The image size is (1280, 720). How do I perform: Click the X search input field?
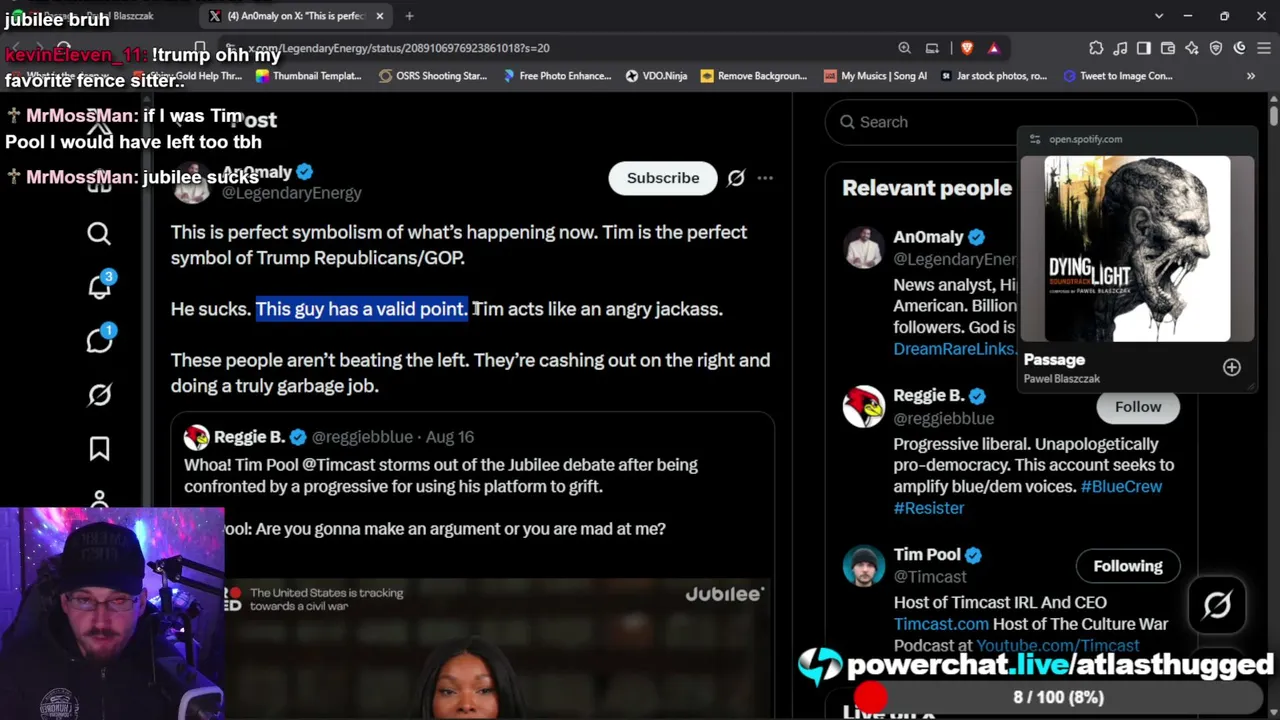coord(1010,122)
